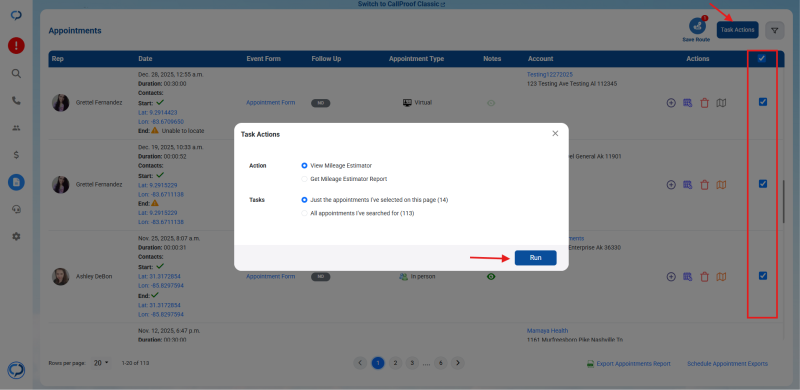
Task: Choose Just the appointments I've selected (14)
Action: coord(305,200)
